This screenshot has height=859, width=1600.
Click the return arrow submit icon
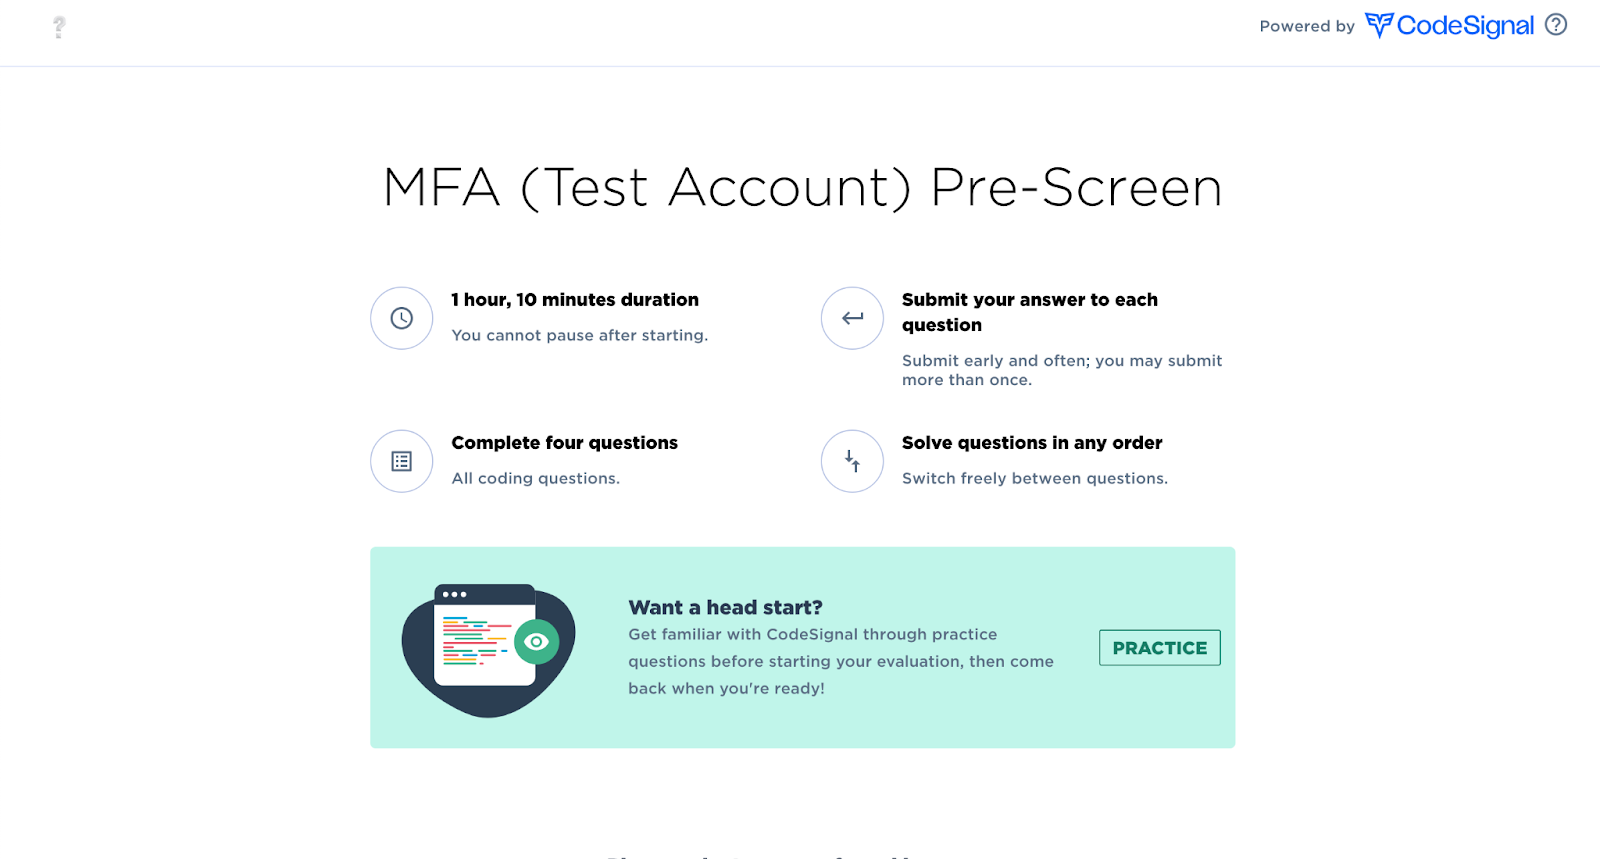[852, 318]
